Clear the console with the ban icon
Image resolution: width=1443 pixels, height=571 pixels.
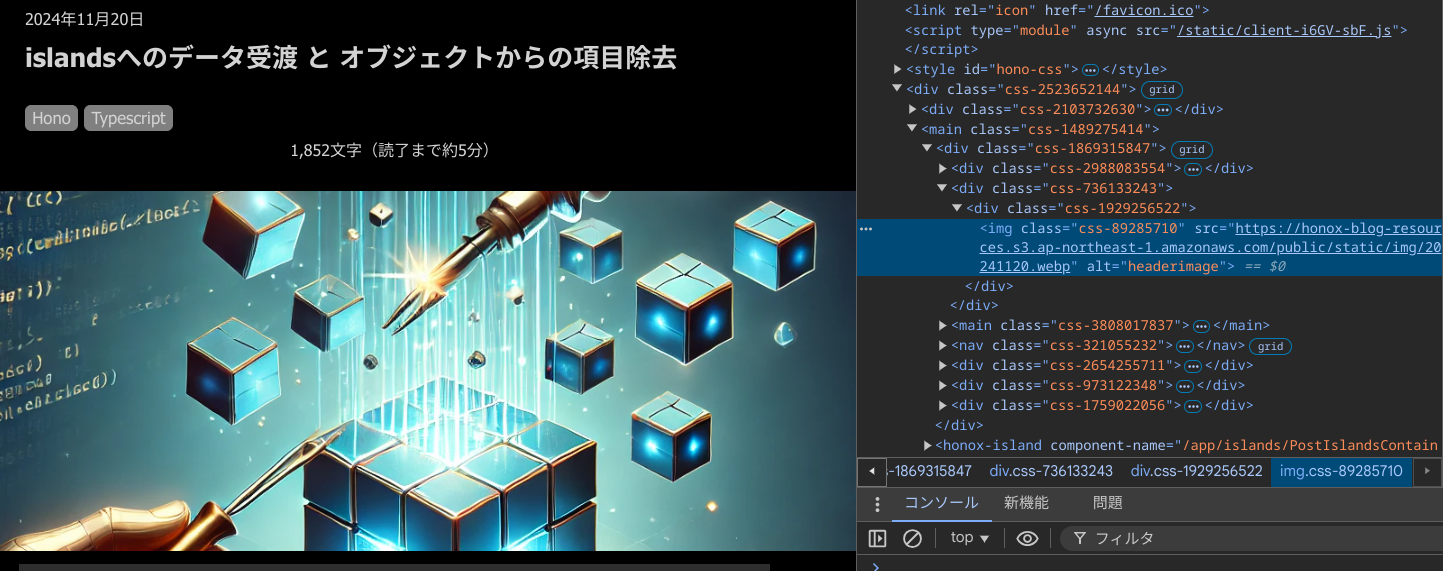click(x=912, y=538)
